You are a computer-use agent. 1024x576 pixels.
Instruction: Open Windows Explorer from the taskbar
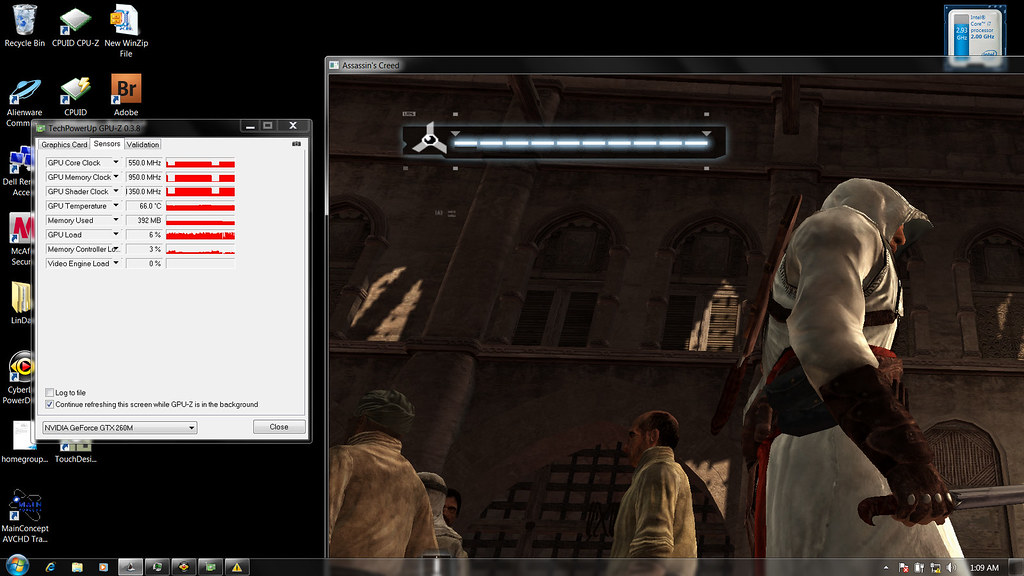click(x=77, y=567)
